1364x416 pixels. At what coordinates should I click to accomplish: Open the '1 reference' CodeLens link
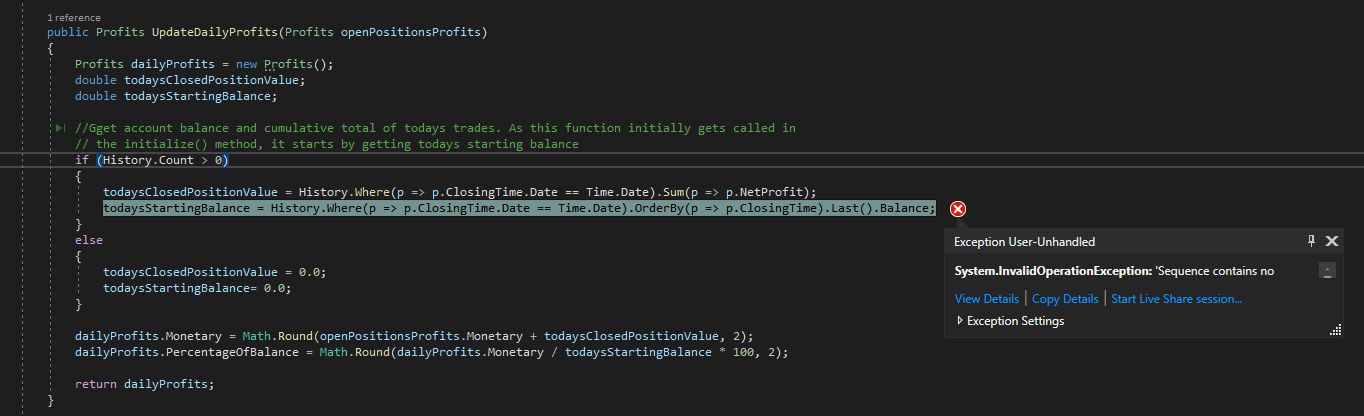point(74,19)
